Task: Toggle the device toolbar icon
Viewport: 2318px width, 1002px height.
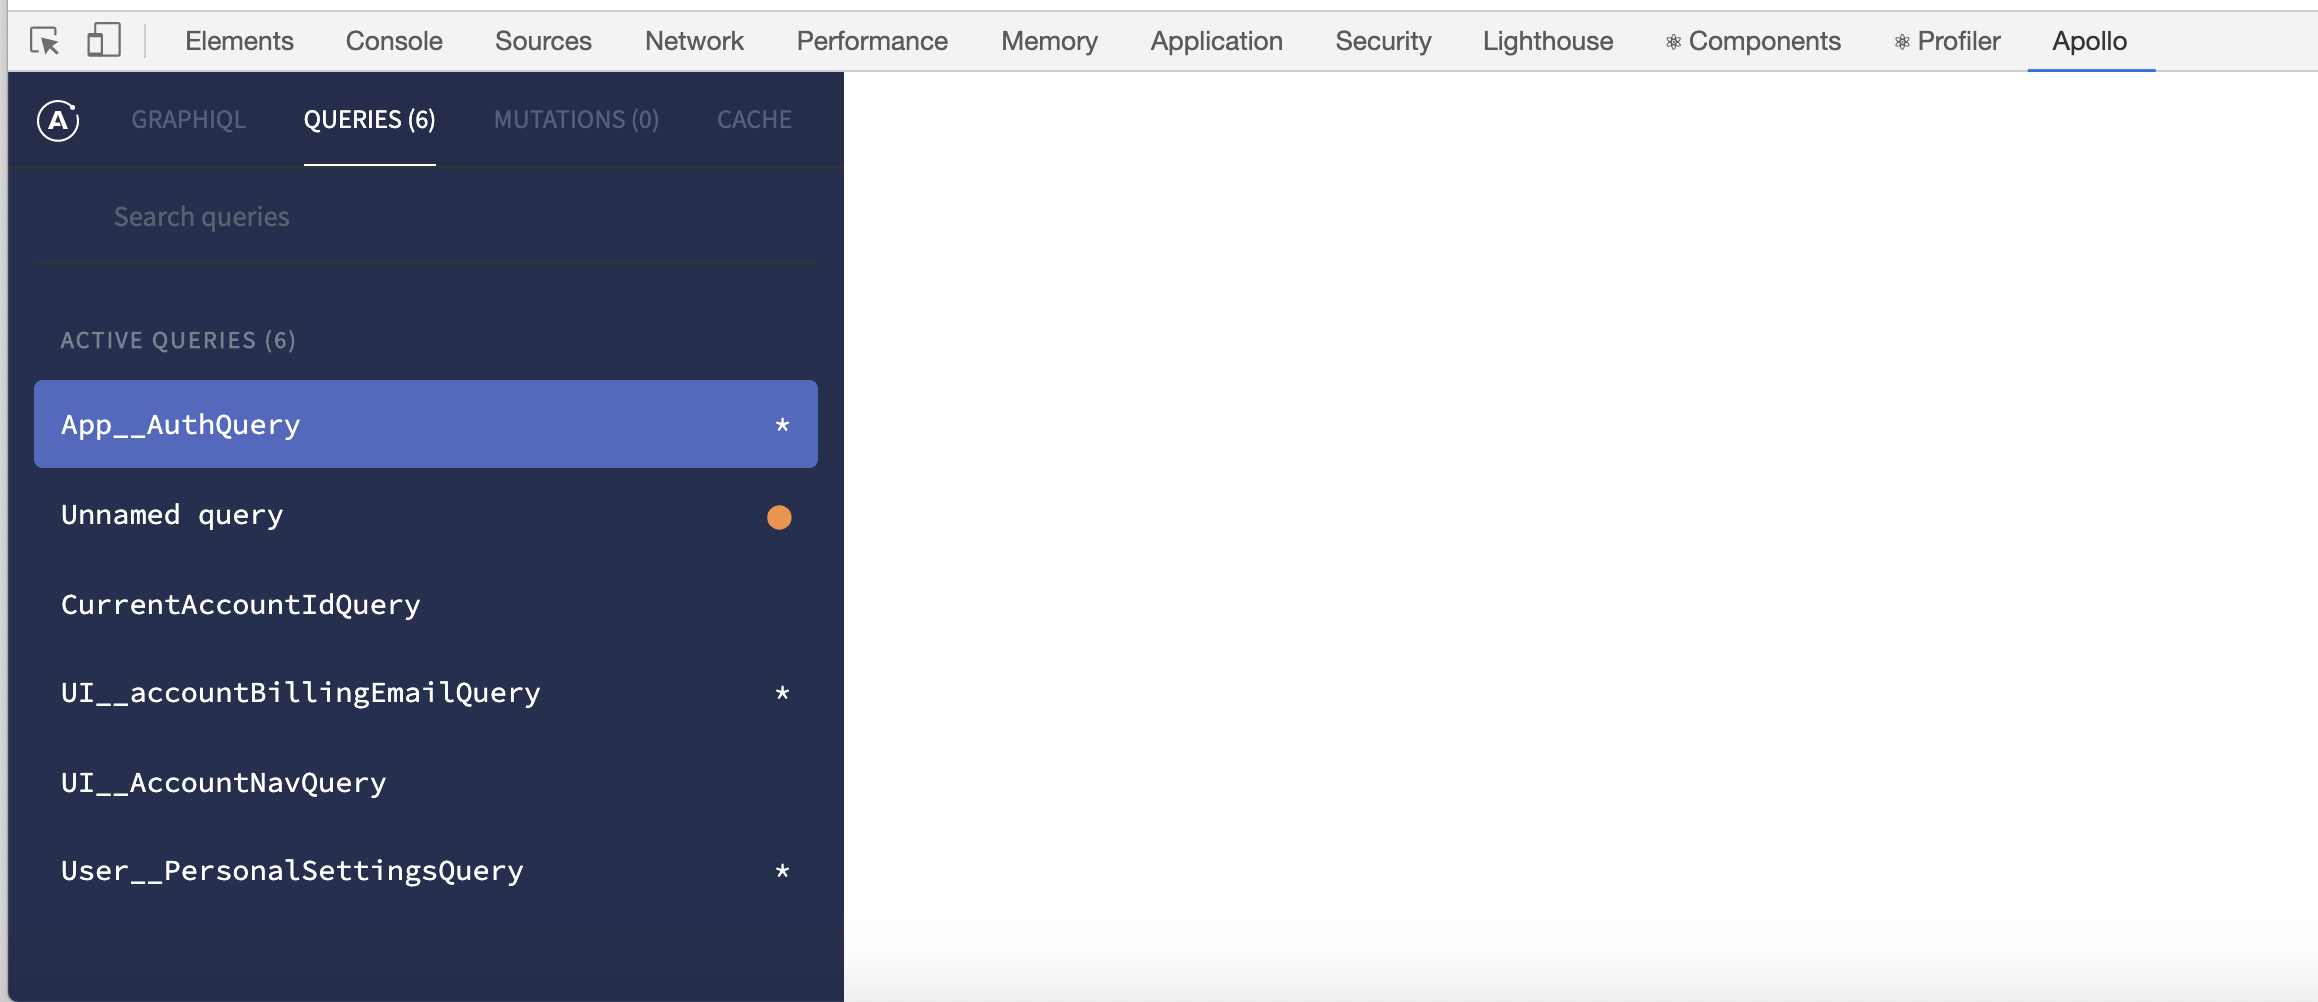Action: pos(103,41)
